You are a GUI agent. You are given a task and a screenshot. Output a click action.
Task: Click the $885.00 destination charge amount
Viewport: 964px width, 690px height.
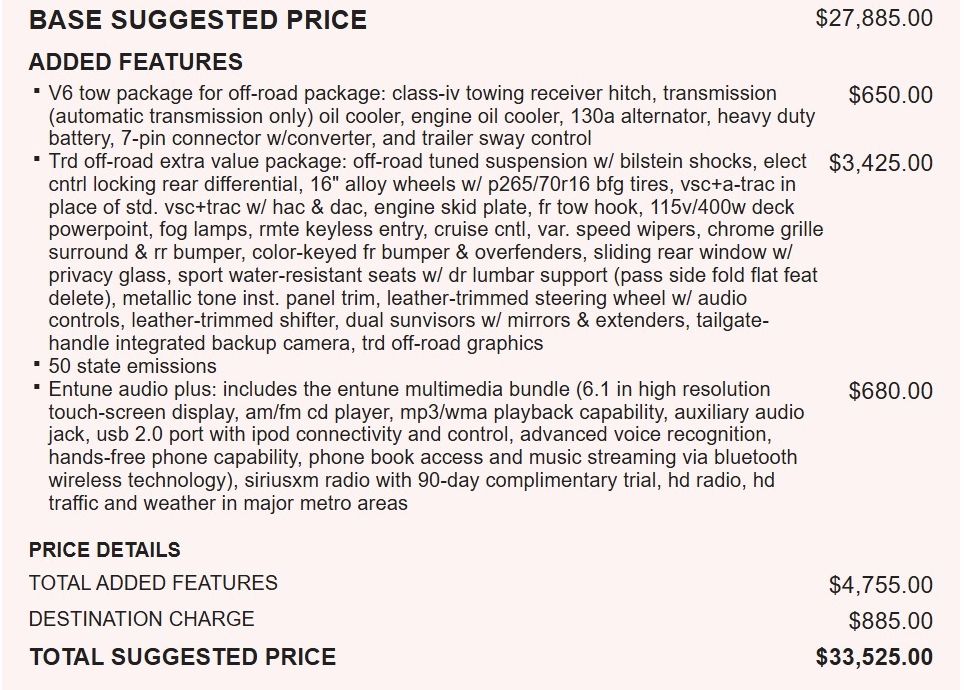(890, 621)
